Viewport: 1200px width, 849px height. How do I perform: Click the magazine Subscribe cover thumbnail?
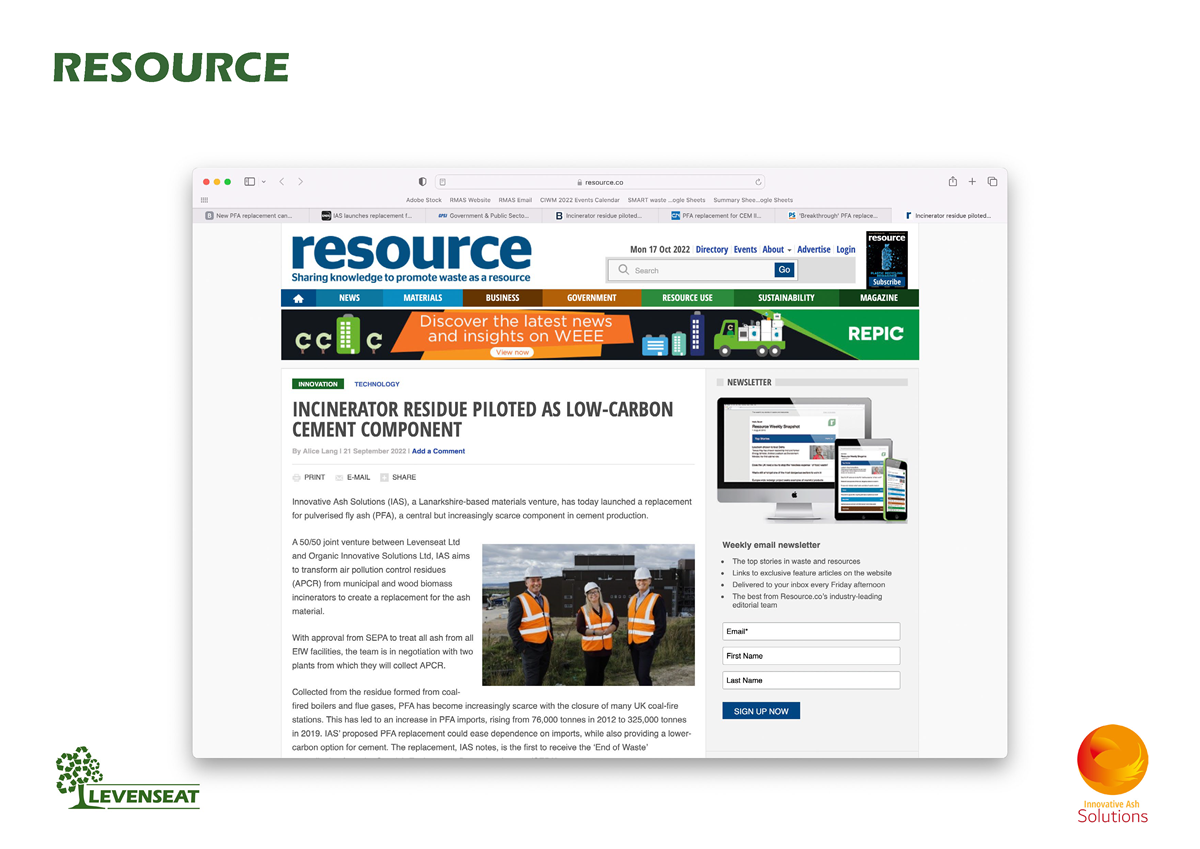[x=887, y=260]
